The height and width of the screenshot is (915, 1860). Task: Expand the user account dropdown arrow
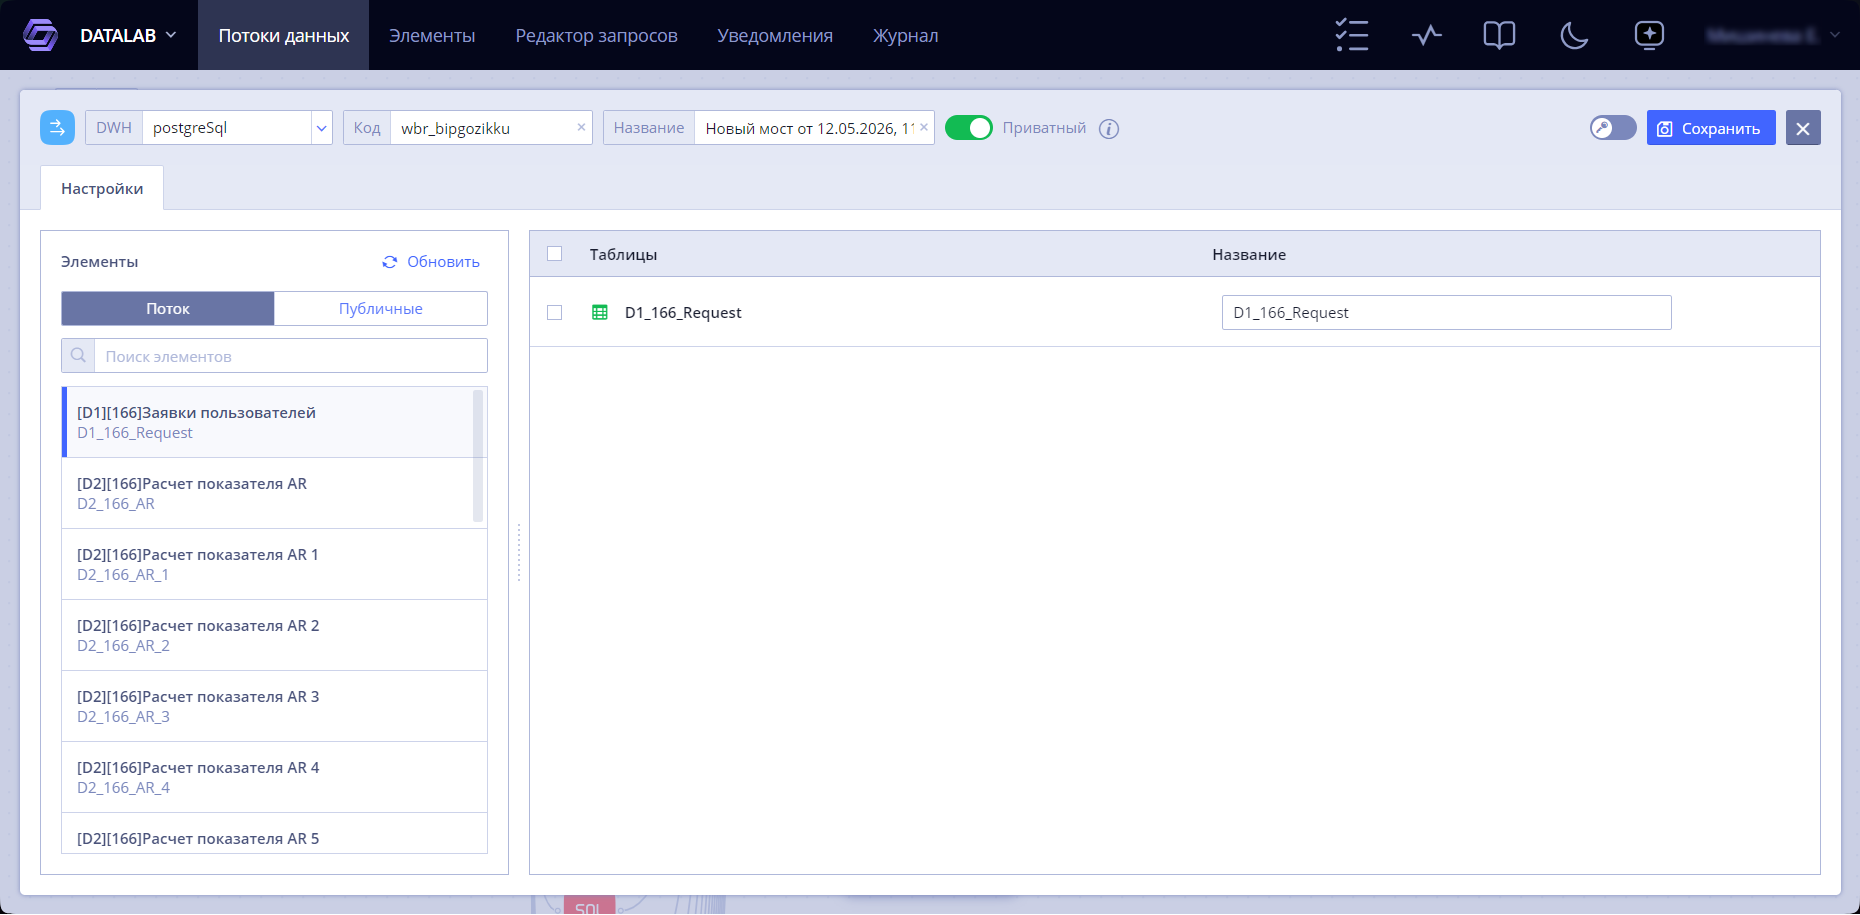click(x=1835, y=35)
